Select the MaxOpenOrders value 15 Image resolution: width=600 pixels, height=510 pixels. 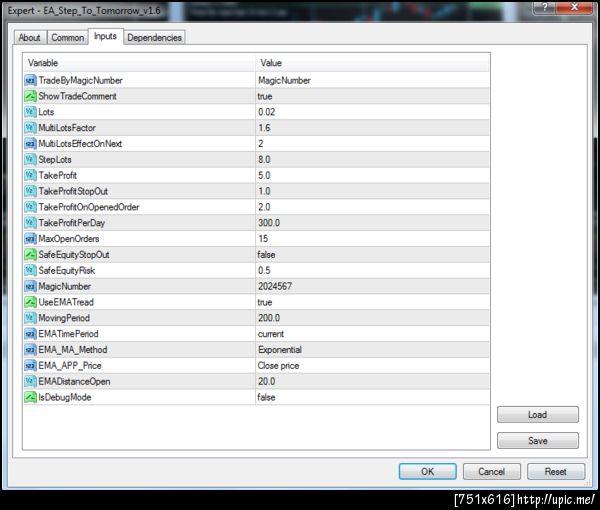263,239
